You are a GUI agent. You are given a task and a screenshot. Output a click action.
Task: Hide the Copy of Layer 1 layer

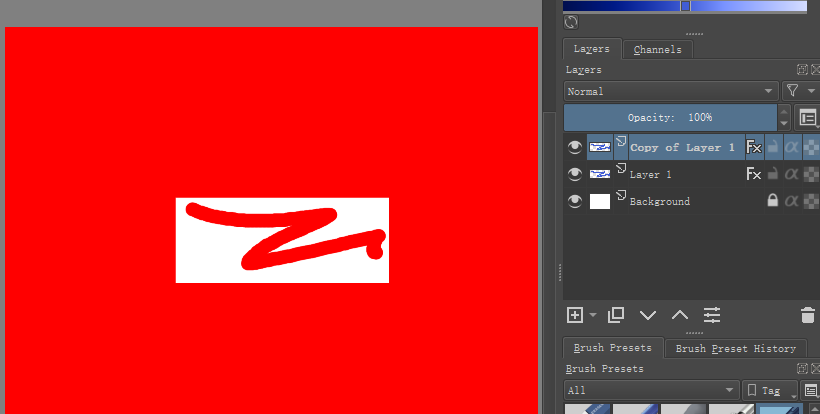(575, 147)
